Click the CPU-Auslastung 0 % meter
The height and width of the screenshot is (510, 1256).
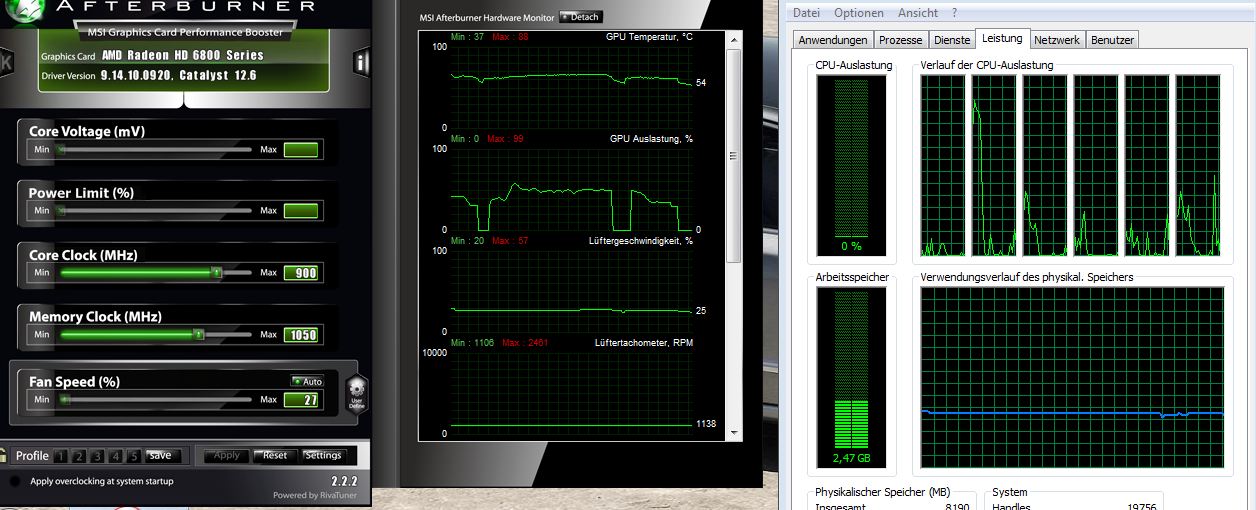pyautogui.click(x=851, y=166)
